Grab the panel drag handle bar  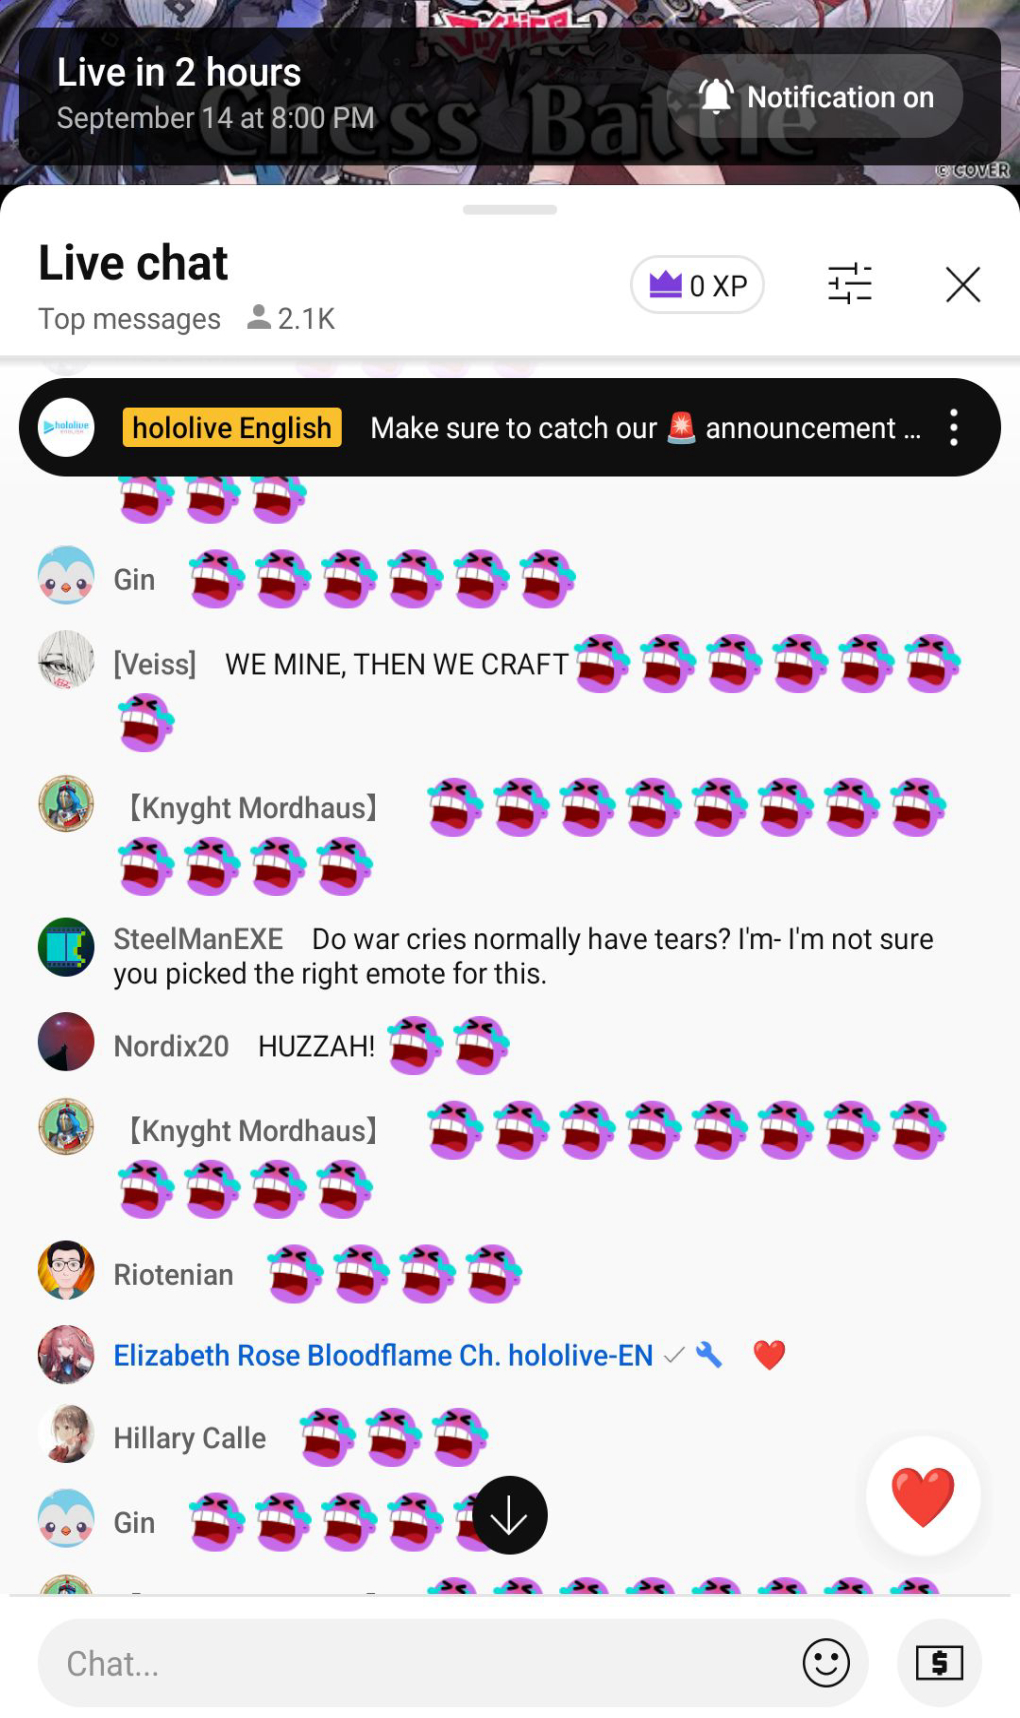510,210
